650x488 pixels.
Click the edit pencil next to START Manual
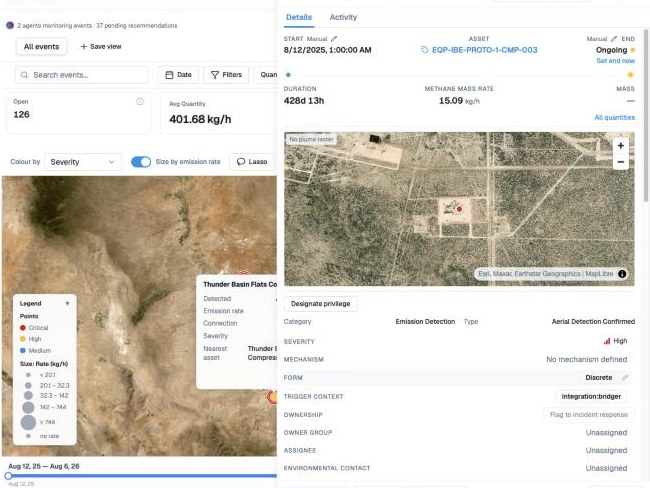point(334,39)
